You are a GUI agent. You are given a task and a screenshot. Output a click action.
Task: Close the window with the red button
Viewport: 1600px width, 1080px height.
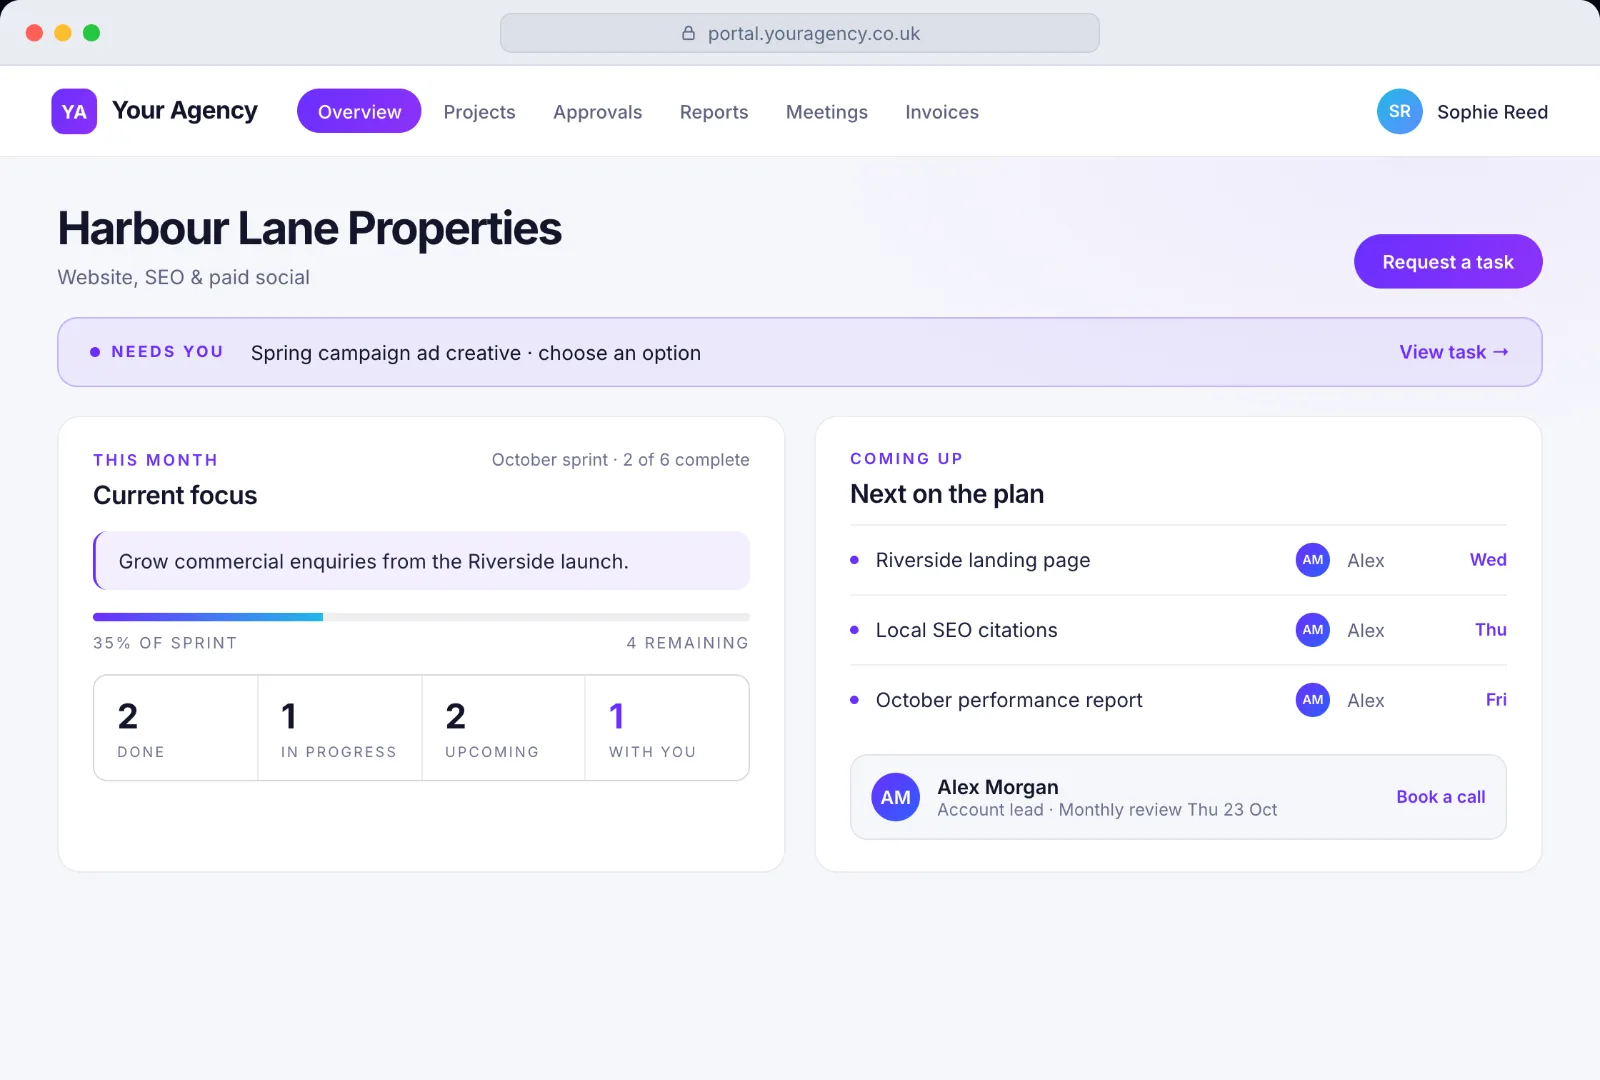pos(34,33)
